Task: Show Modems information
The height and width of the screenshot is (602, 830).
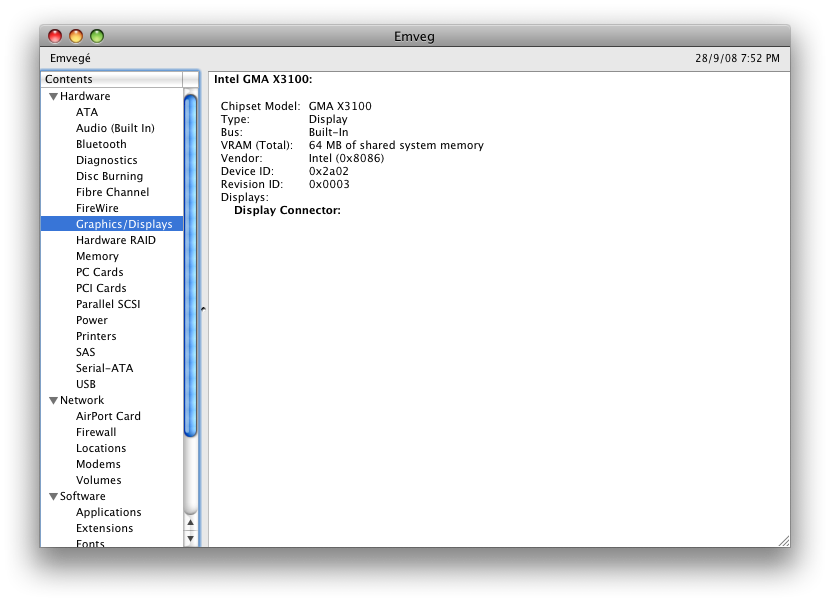Action: click(x=98, y=464)
